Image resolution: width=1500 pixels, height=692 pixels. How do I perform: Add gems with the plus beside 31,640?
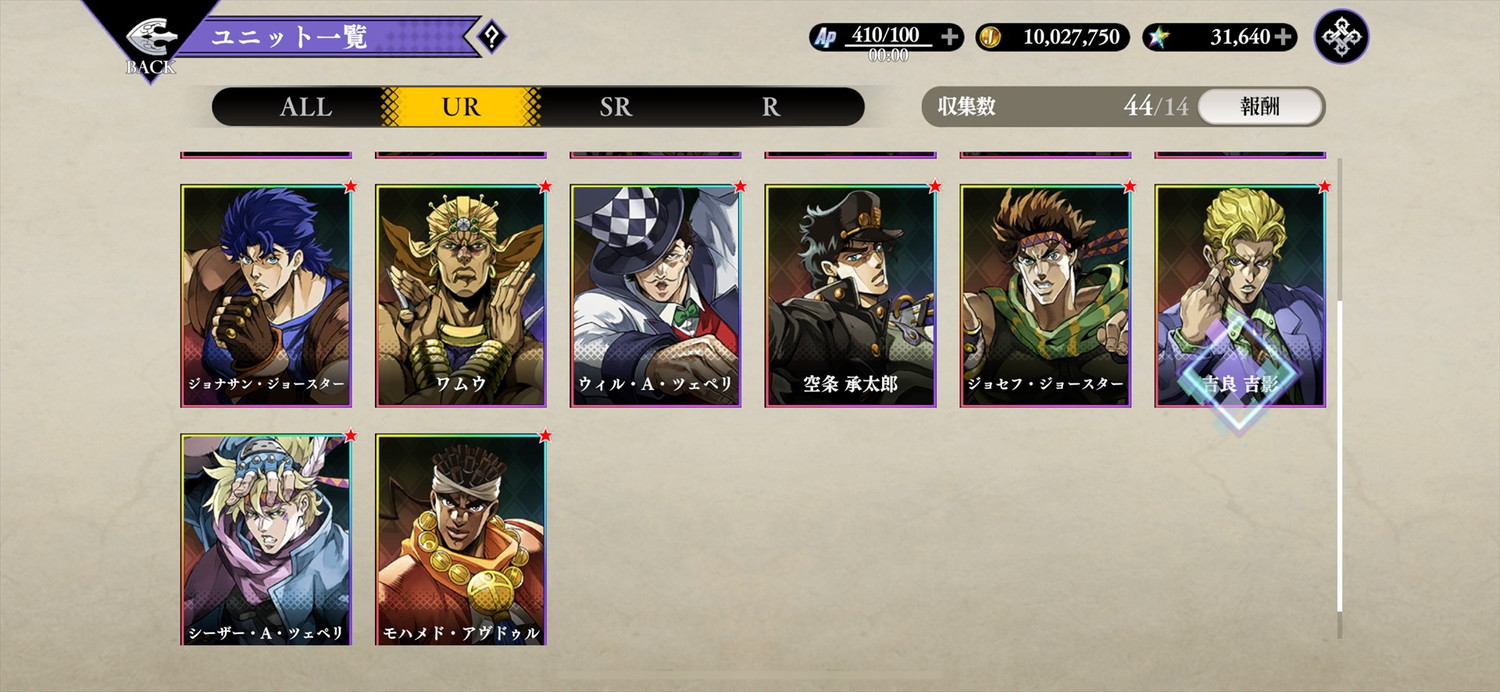[1284, 38]
